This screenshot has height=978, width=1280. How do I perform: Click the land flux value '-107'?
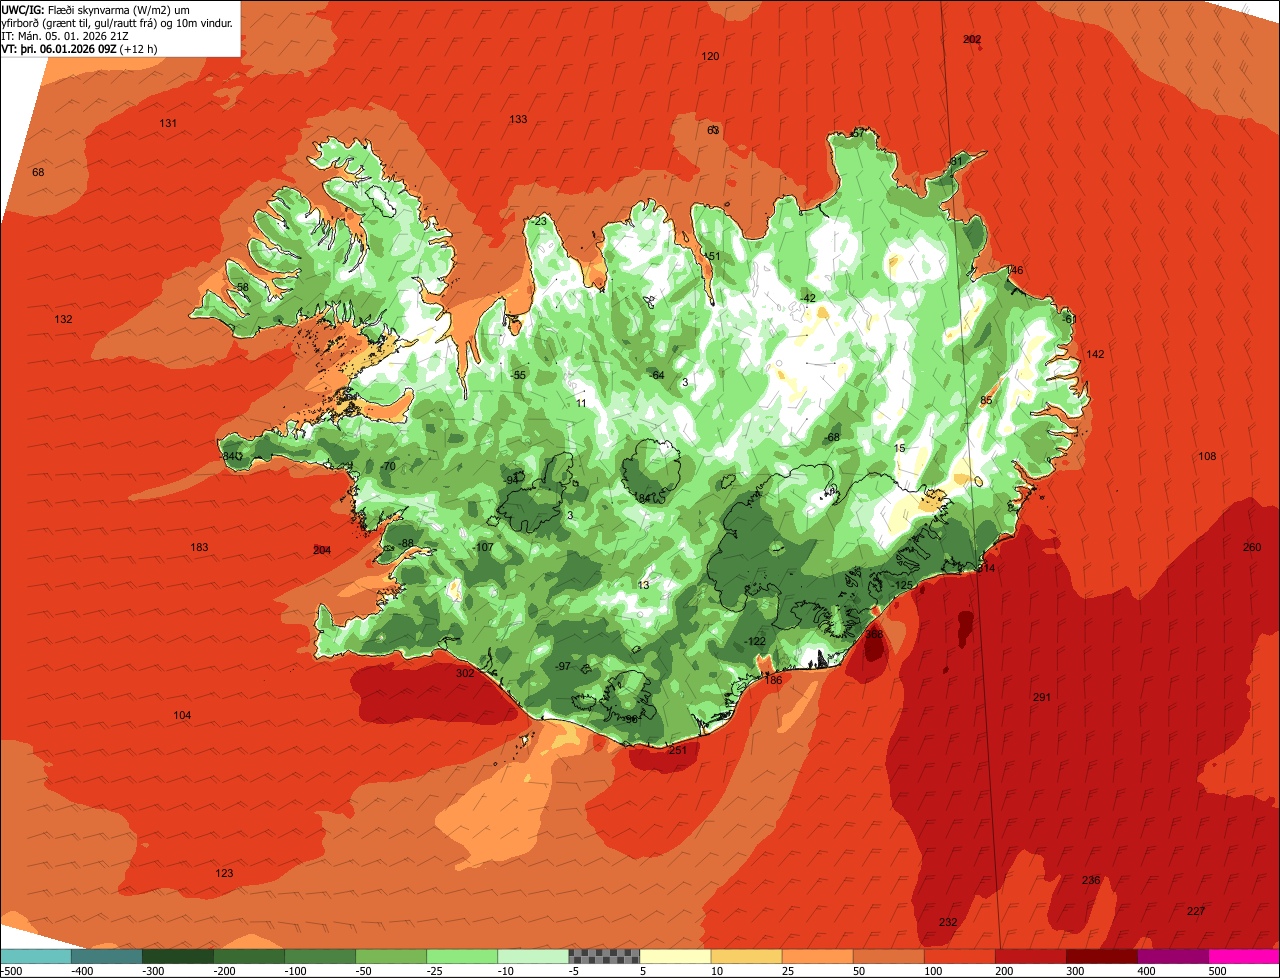483,547
